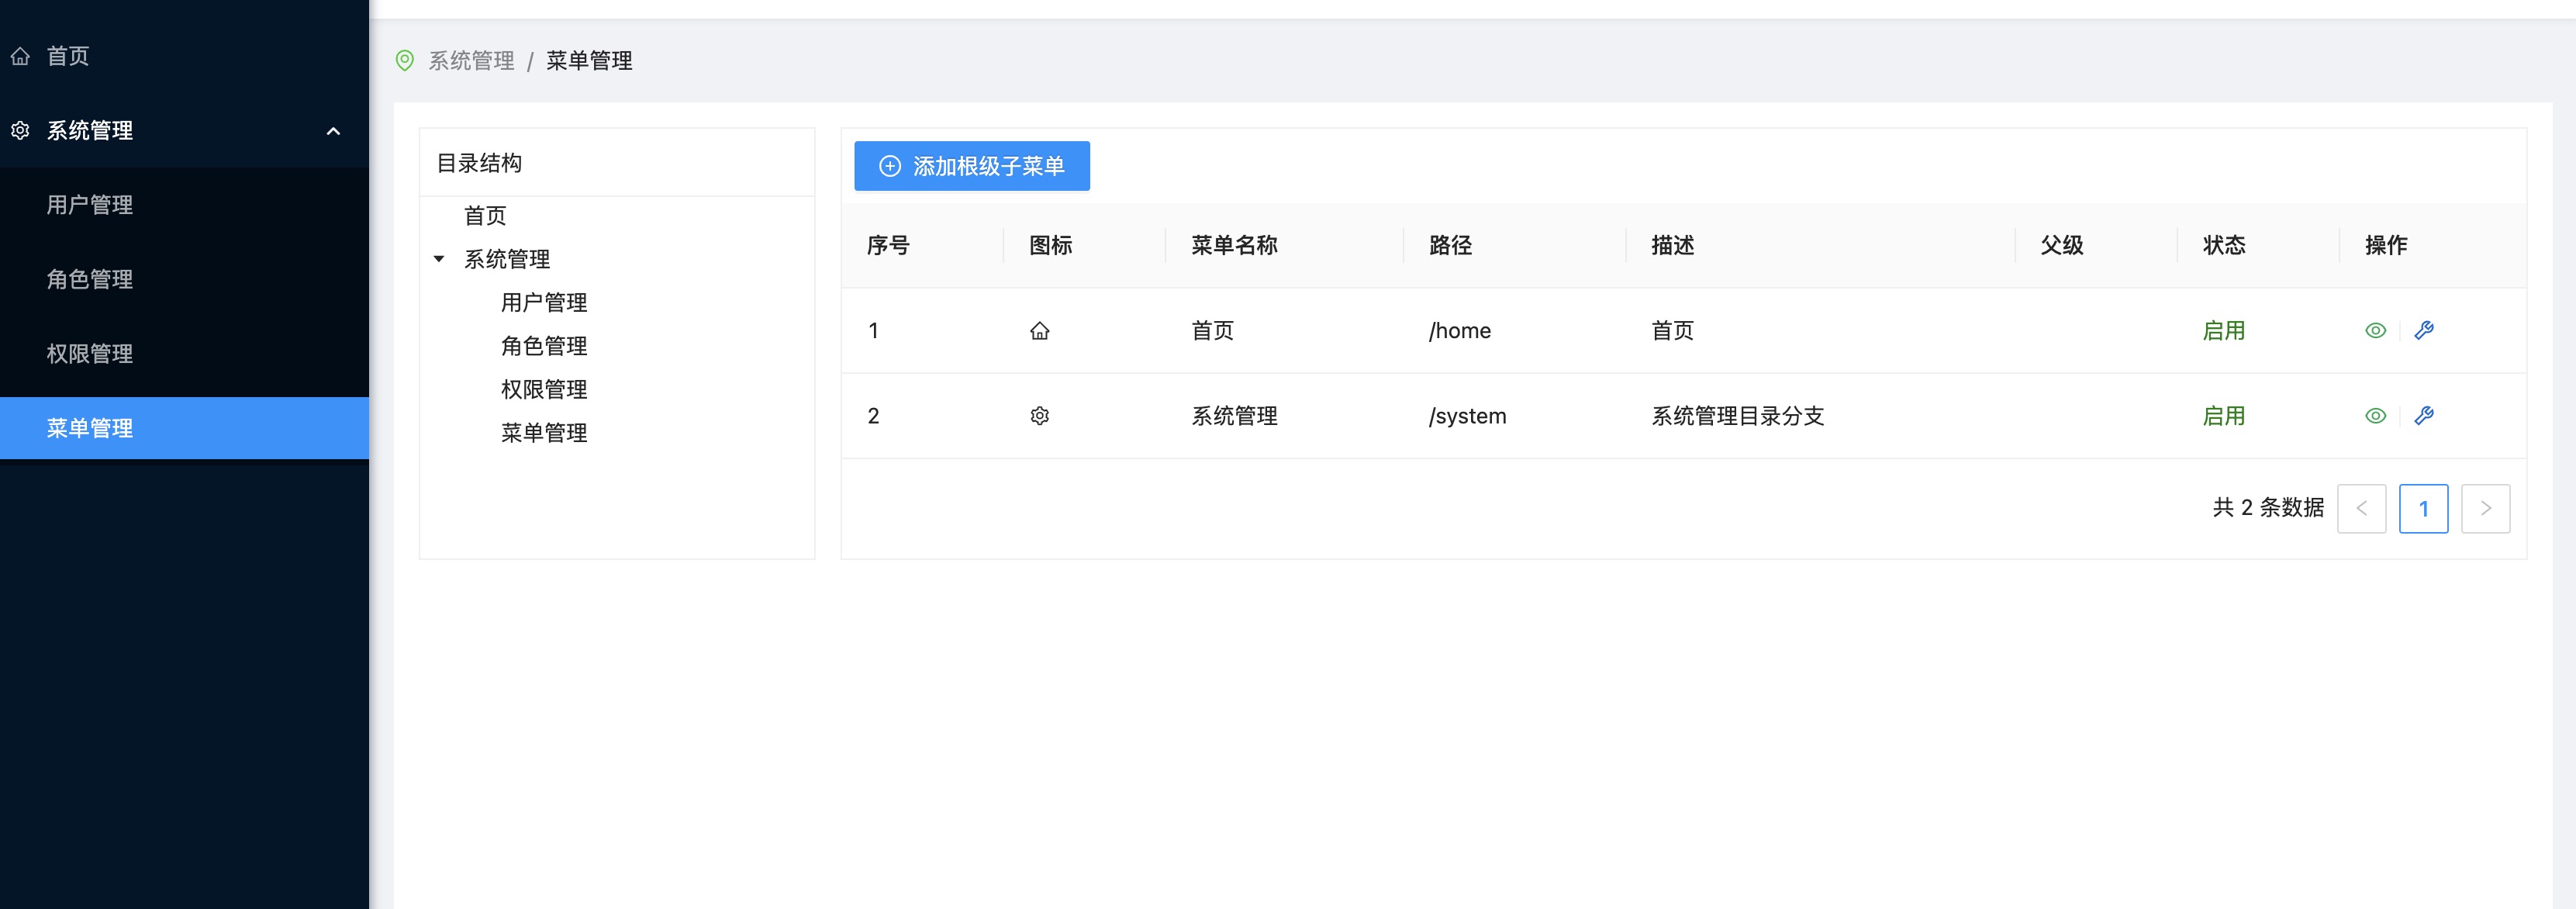
Task: Go to previous page in pagination
Action: pyautogui.click(x=2362, y=509)
